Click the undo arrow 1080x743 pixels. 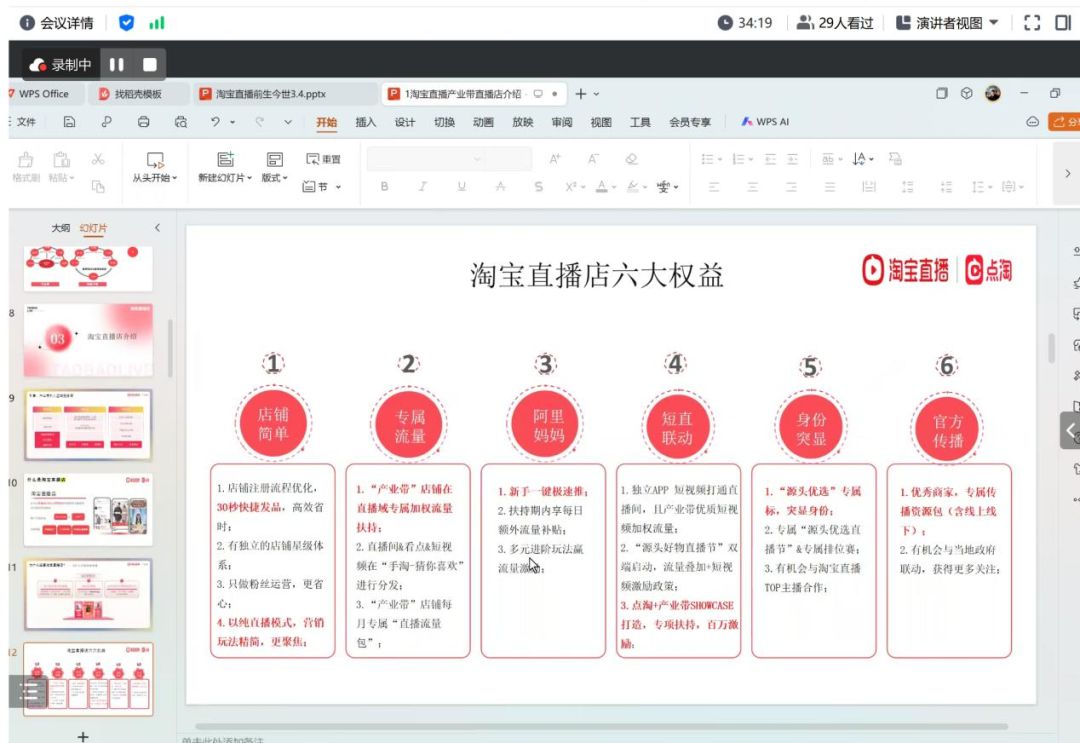coord(216,122)
